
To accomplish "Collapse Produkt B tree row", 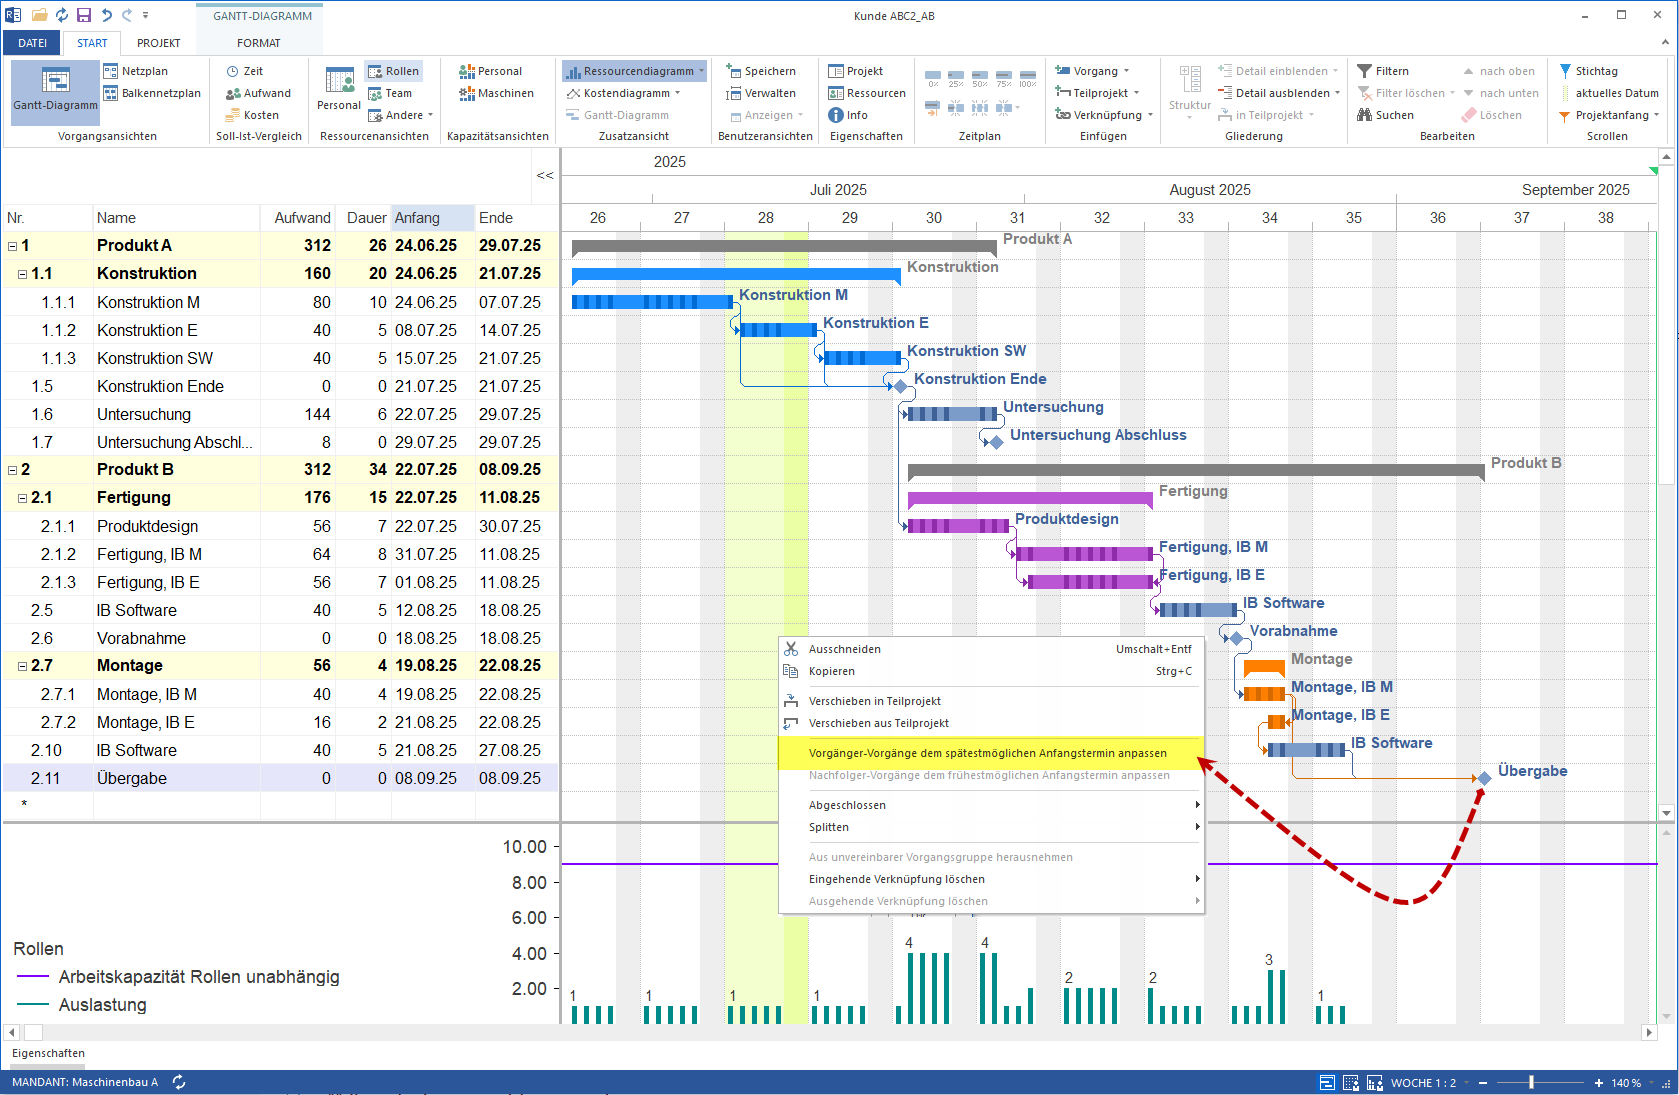I will (x=12, y=470).
